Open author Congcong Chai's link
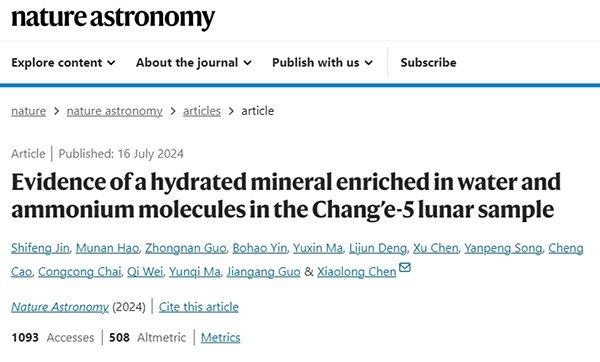The height and width of the screenshot is (362, 600). click(80, 272)
